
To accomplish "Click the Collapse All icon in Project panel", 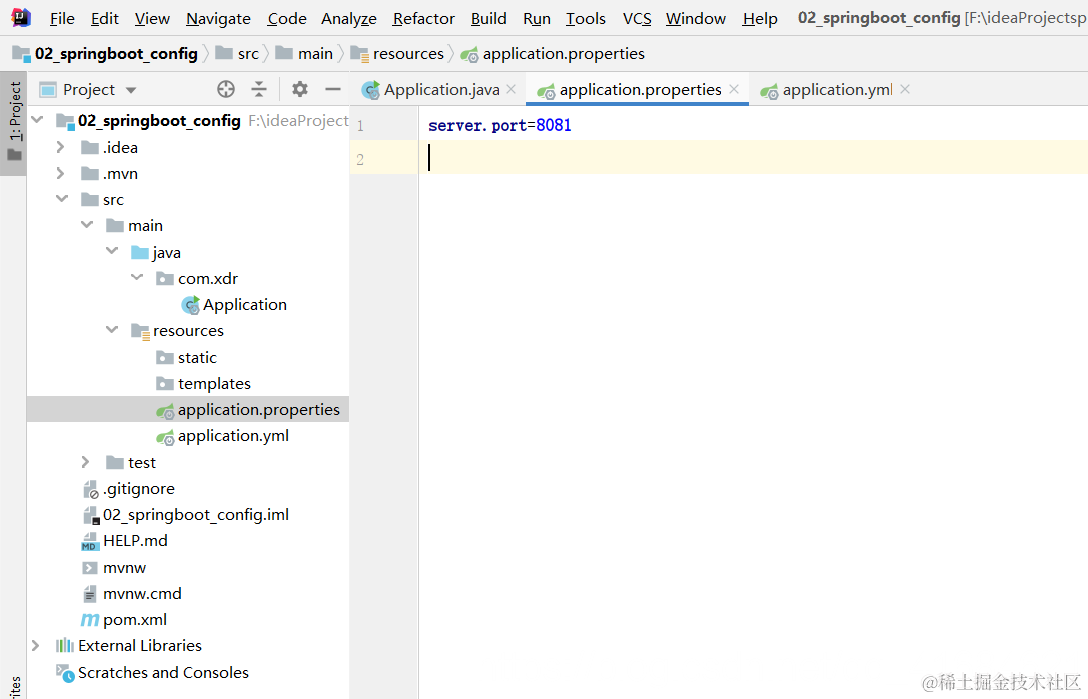I will point(259,89).
